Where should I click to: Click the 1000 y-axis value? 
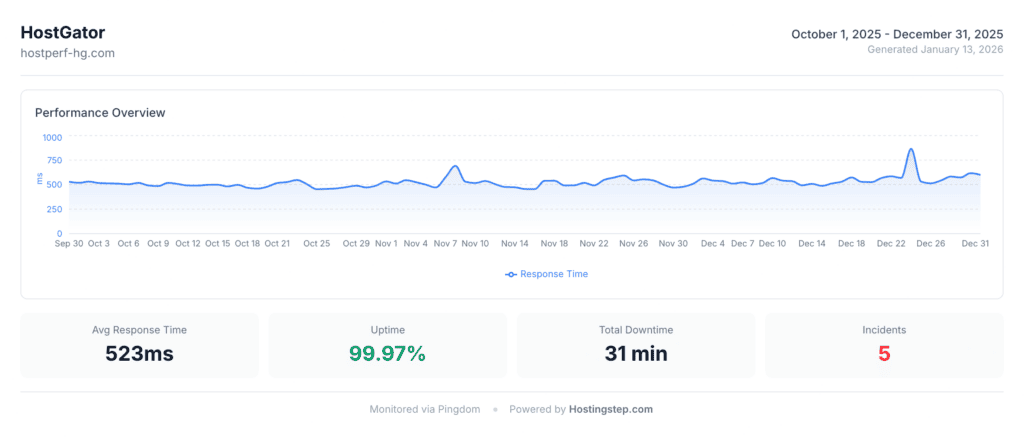point(52,138)
